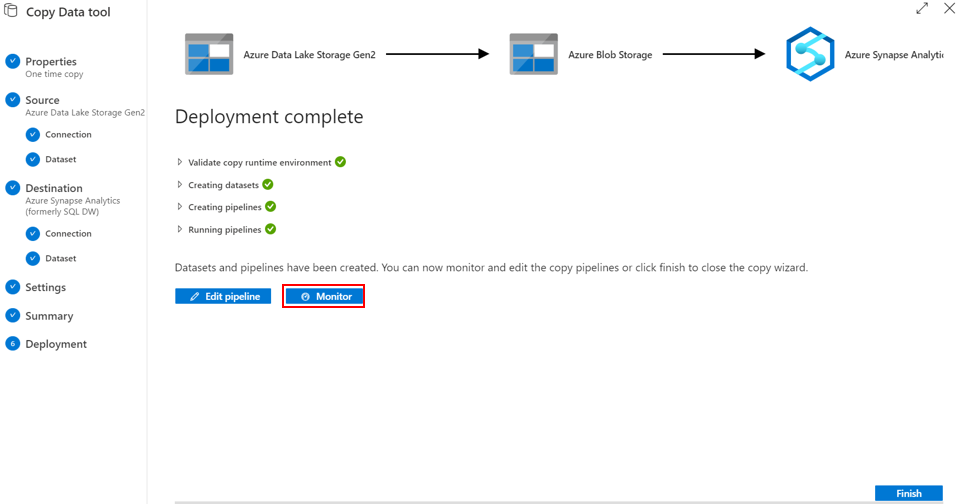This screenshot has width=960, height=504.
Task: Open the Source step in sidebar
Action: tap(42, 100)
